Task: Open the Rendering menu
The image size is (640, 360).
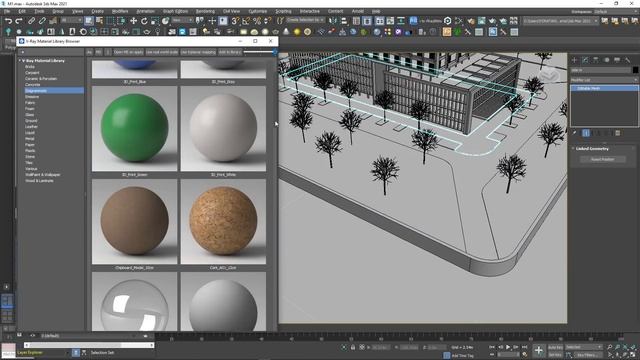Action: coord(205,11)
